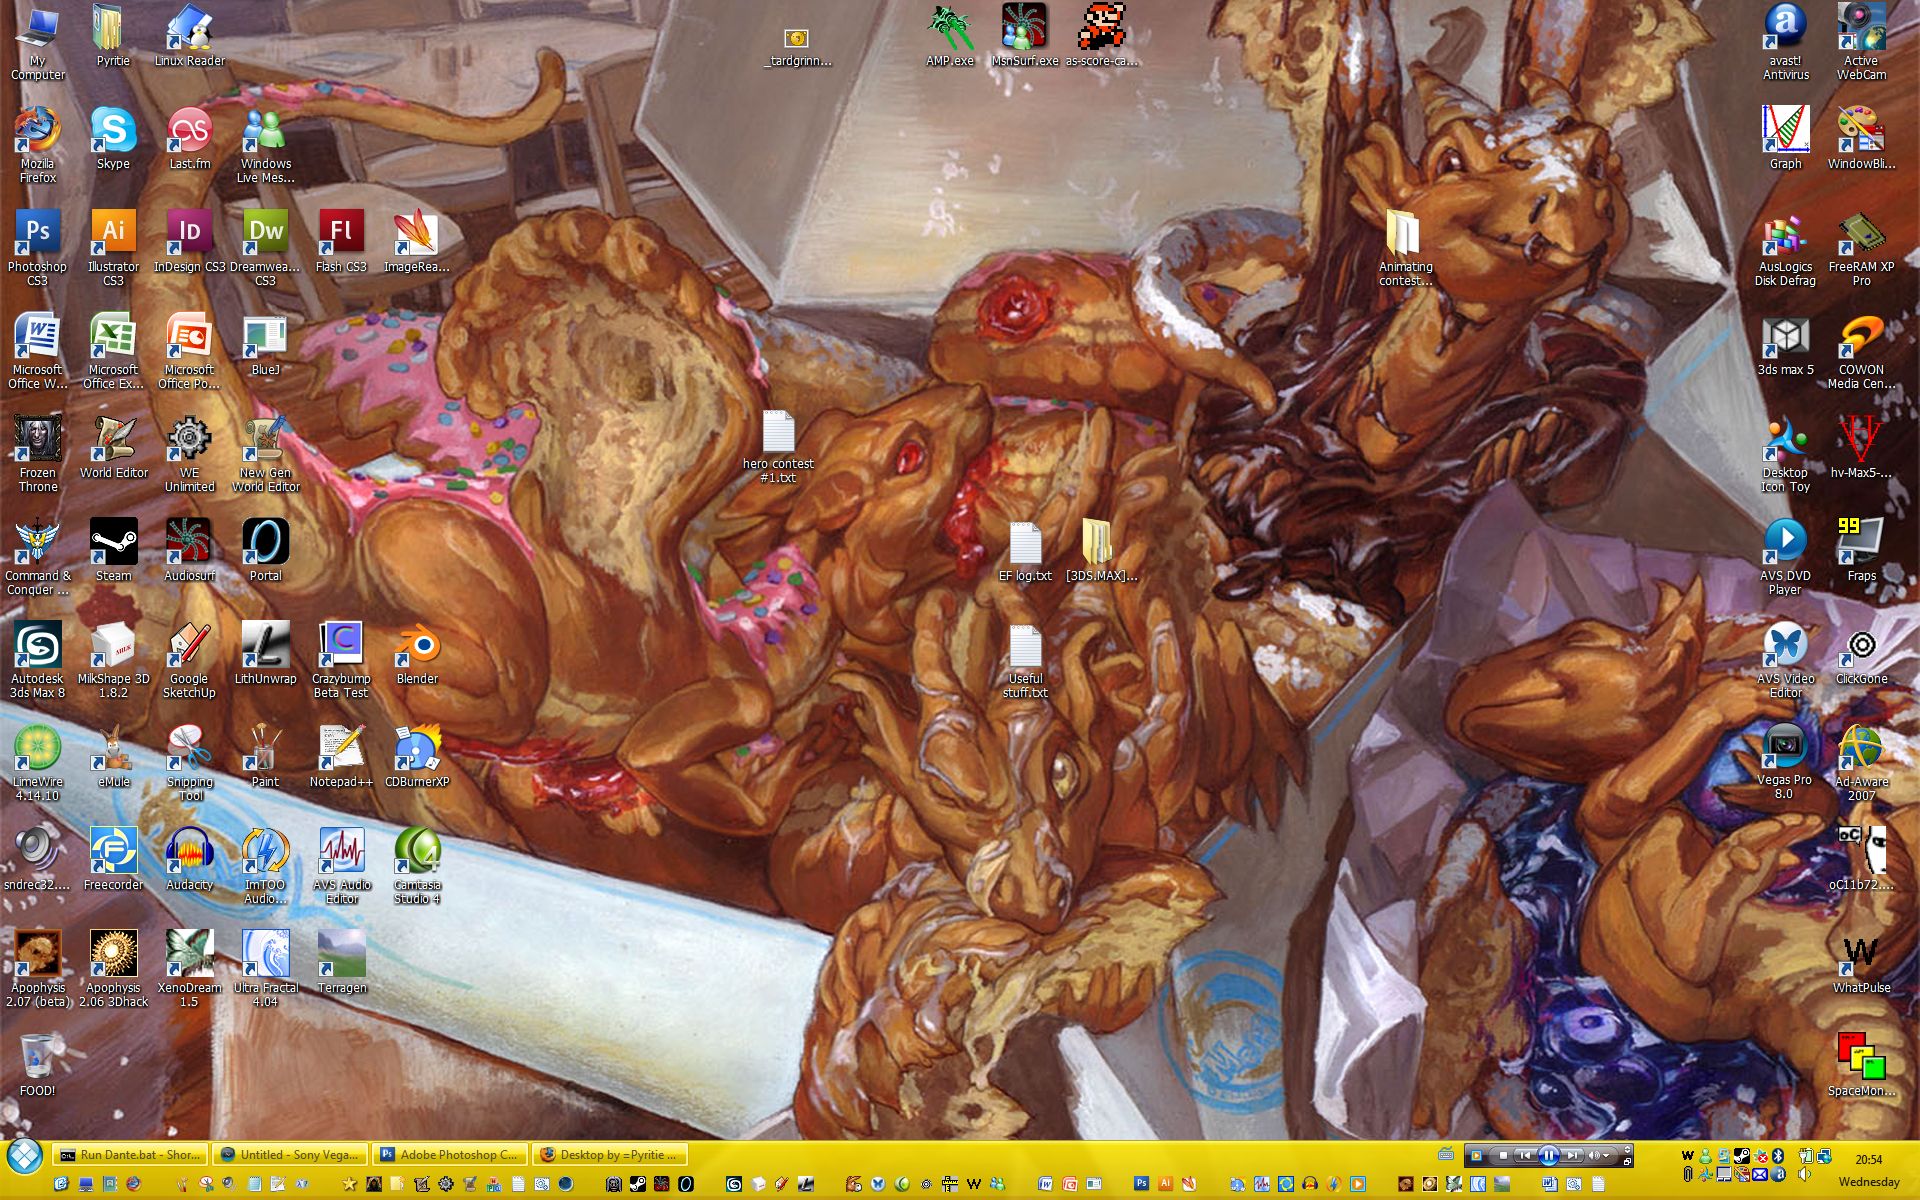Viewport: 1920px width, 1200px height.
Task: Open the Camtasia Studio 4 shortcut
Action: (417, 865)
